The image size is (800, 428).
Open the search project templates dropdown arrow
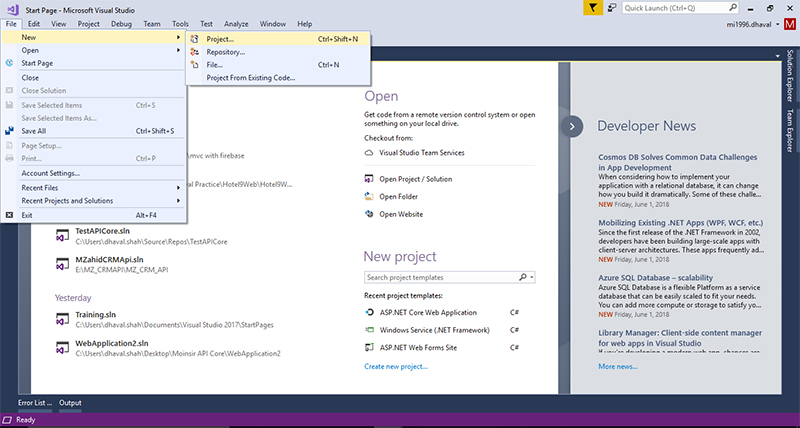532,277
